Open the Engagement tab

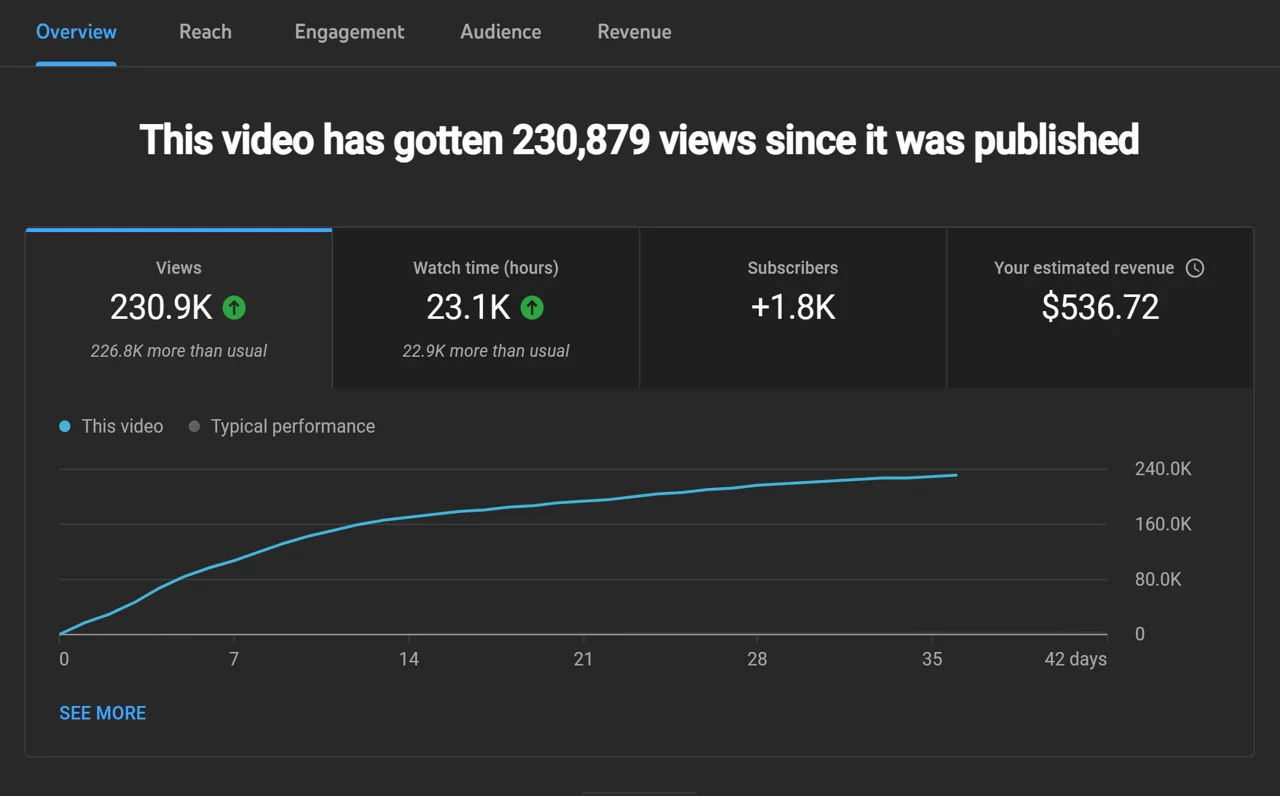(x=349, y=32)
